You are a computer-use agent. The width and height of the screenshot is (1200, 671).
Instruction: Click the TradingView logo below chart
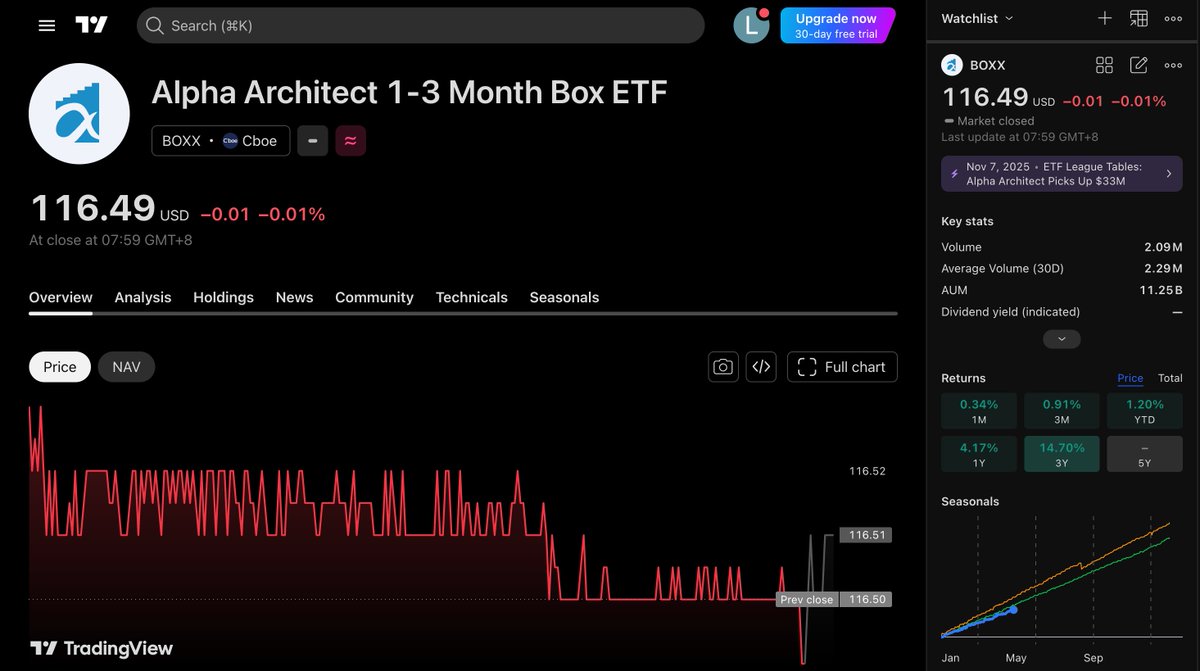point(101,649)
